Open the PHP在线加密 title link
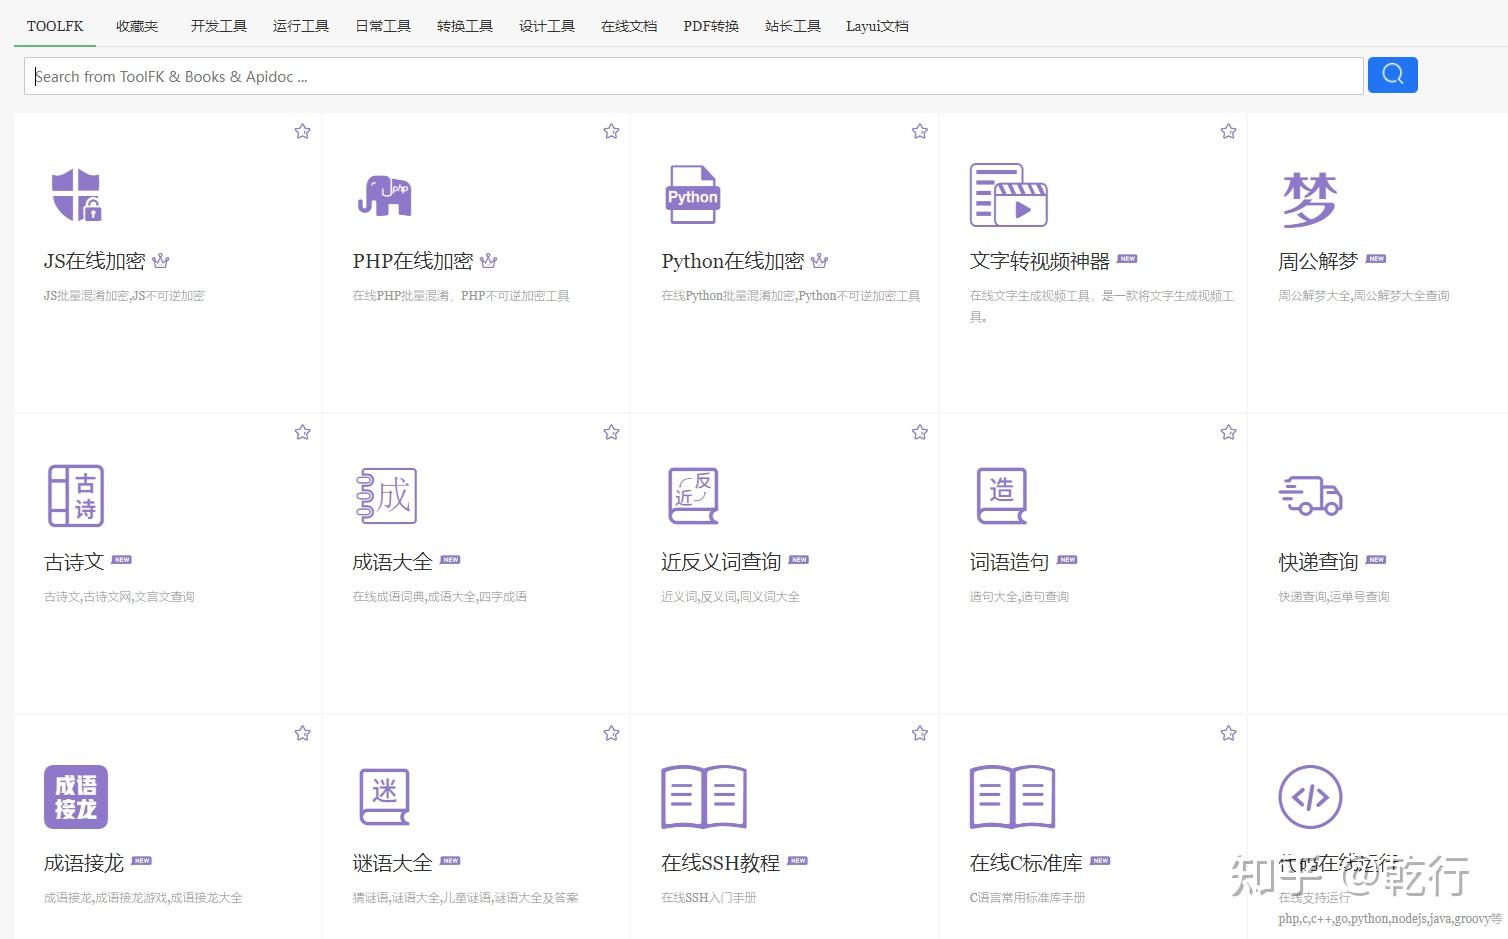The width and height of the screenshot is (1508, 939). pos(413,261)
